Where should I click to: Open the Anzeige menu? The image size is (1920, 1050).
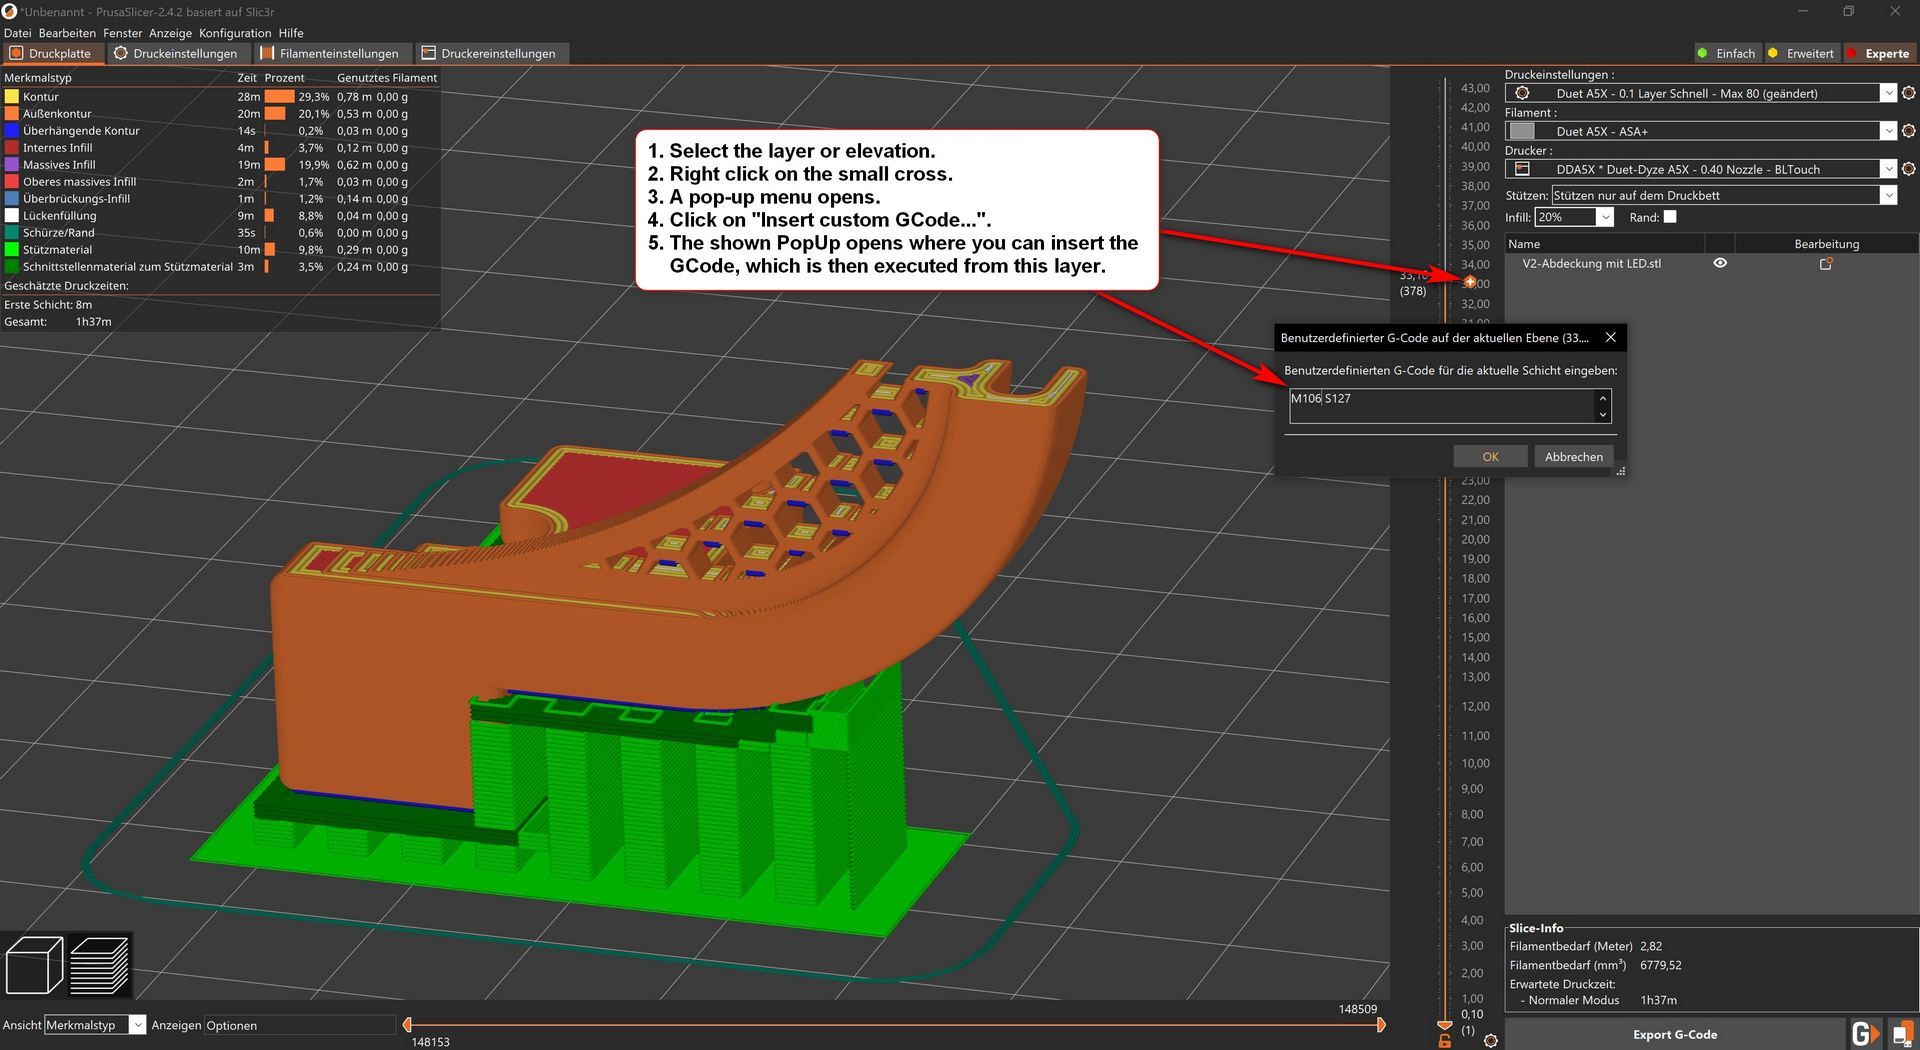pos(170,33)
